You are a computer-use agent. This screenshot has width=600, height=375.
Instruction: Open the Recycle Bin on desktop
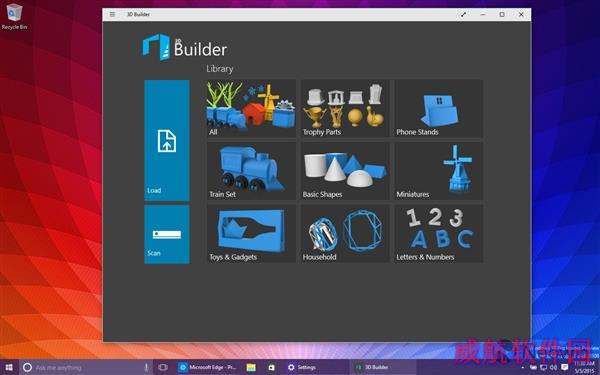tap(14, 16)
